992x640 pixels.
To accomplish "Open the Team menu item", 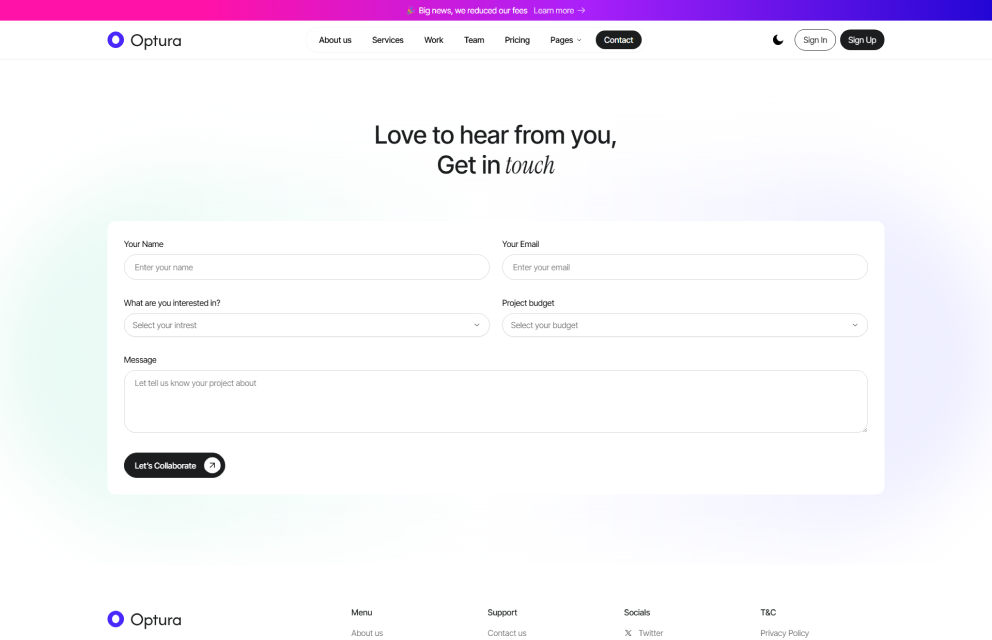I will 474,40.
